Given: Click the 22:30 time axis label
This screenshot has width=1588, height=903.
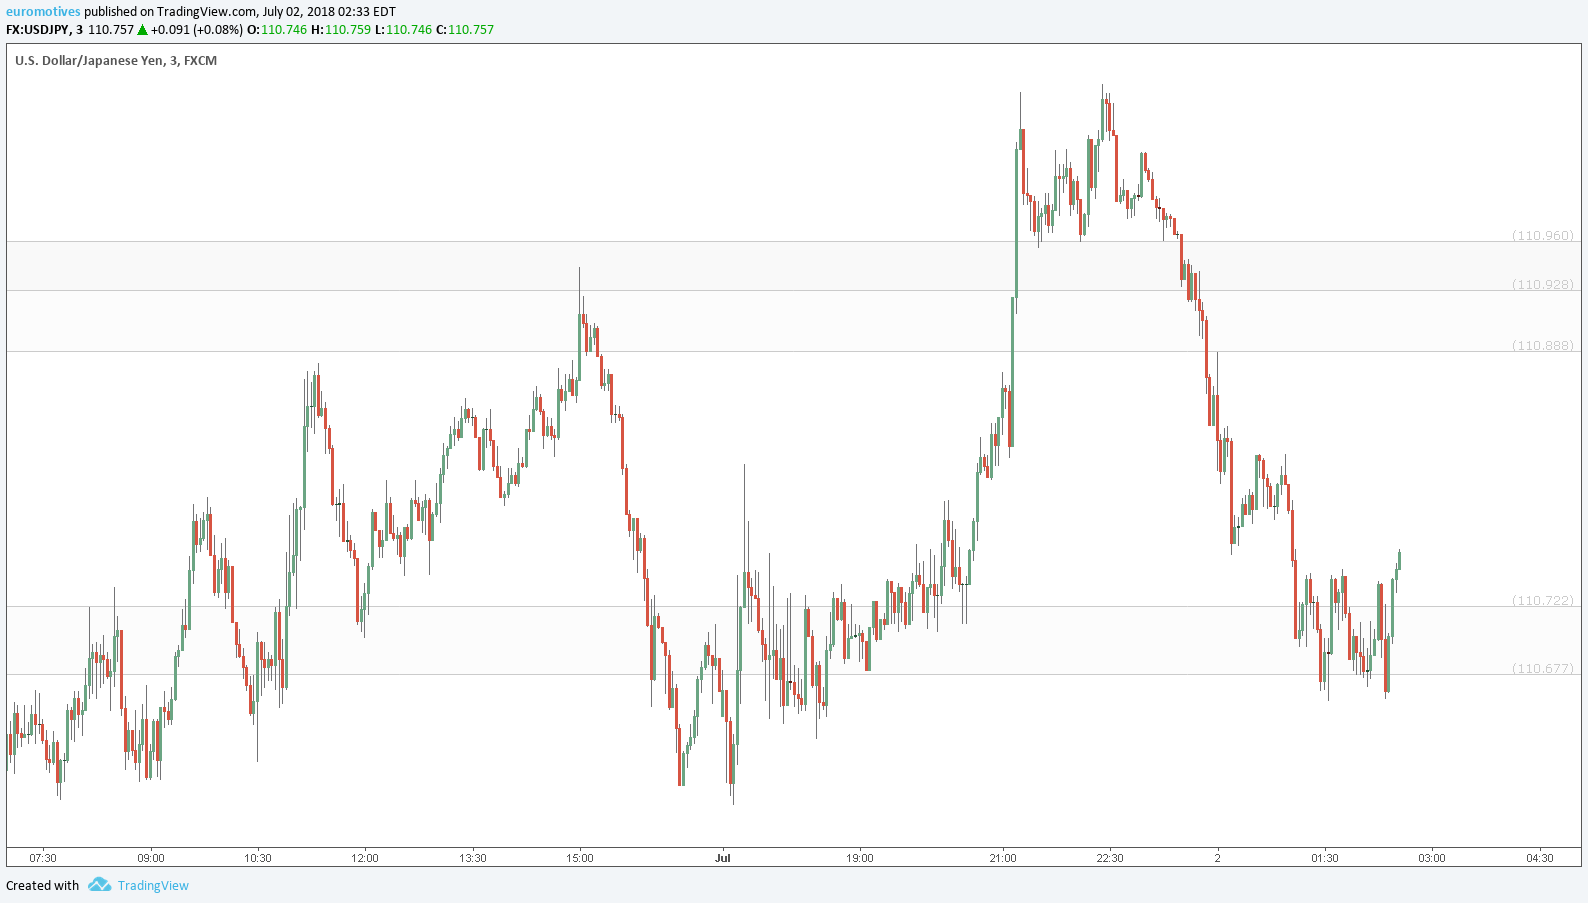Looking at the screenshot, I should (1110, 858).
